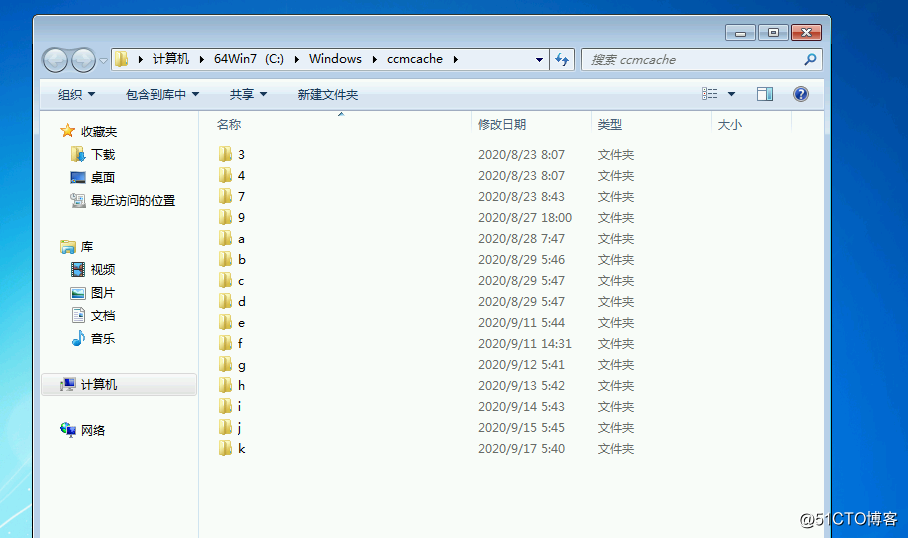908x538 pixels.
Task: Open the address bar history dropdown
Action: click(539, 59)
